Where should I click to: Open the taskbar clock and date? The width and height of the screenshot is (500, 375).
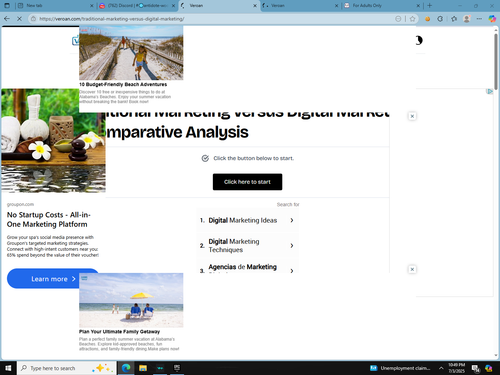coord(457,368)
